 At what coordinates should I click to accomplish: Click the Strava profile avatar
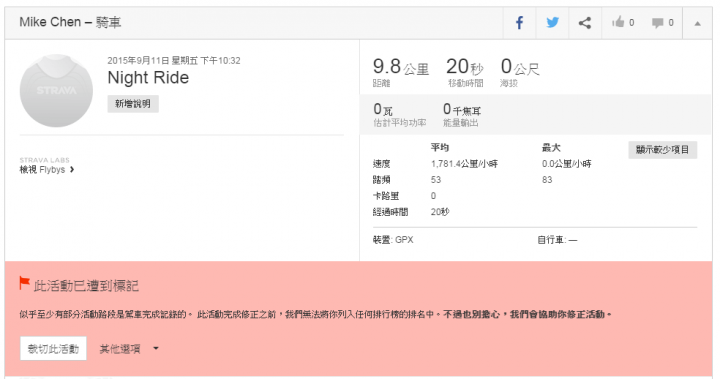click(x=56, y=91)
